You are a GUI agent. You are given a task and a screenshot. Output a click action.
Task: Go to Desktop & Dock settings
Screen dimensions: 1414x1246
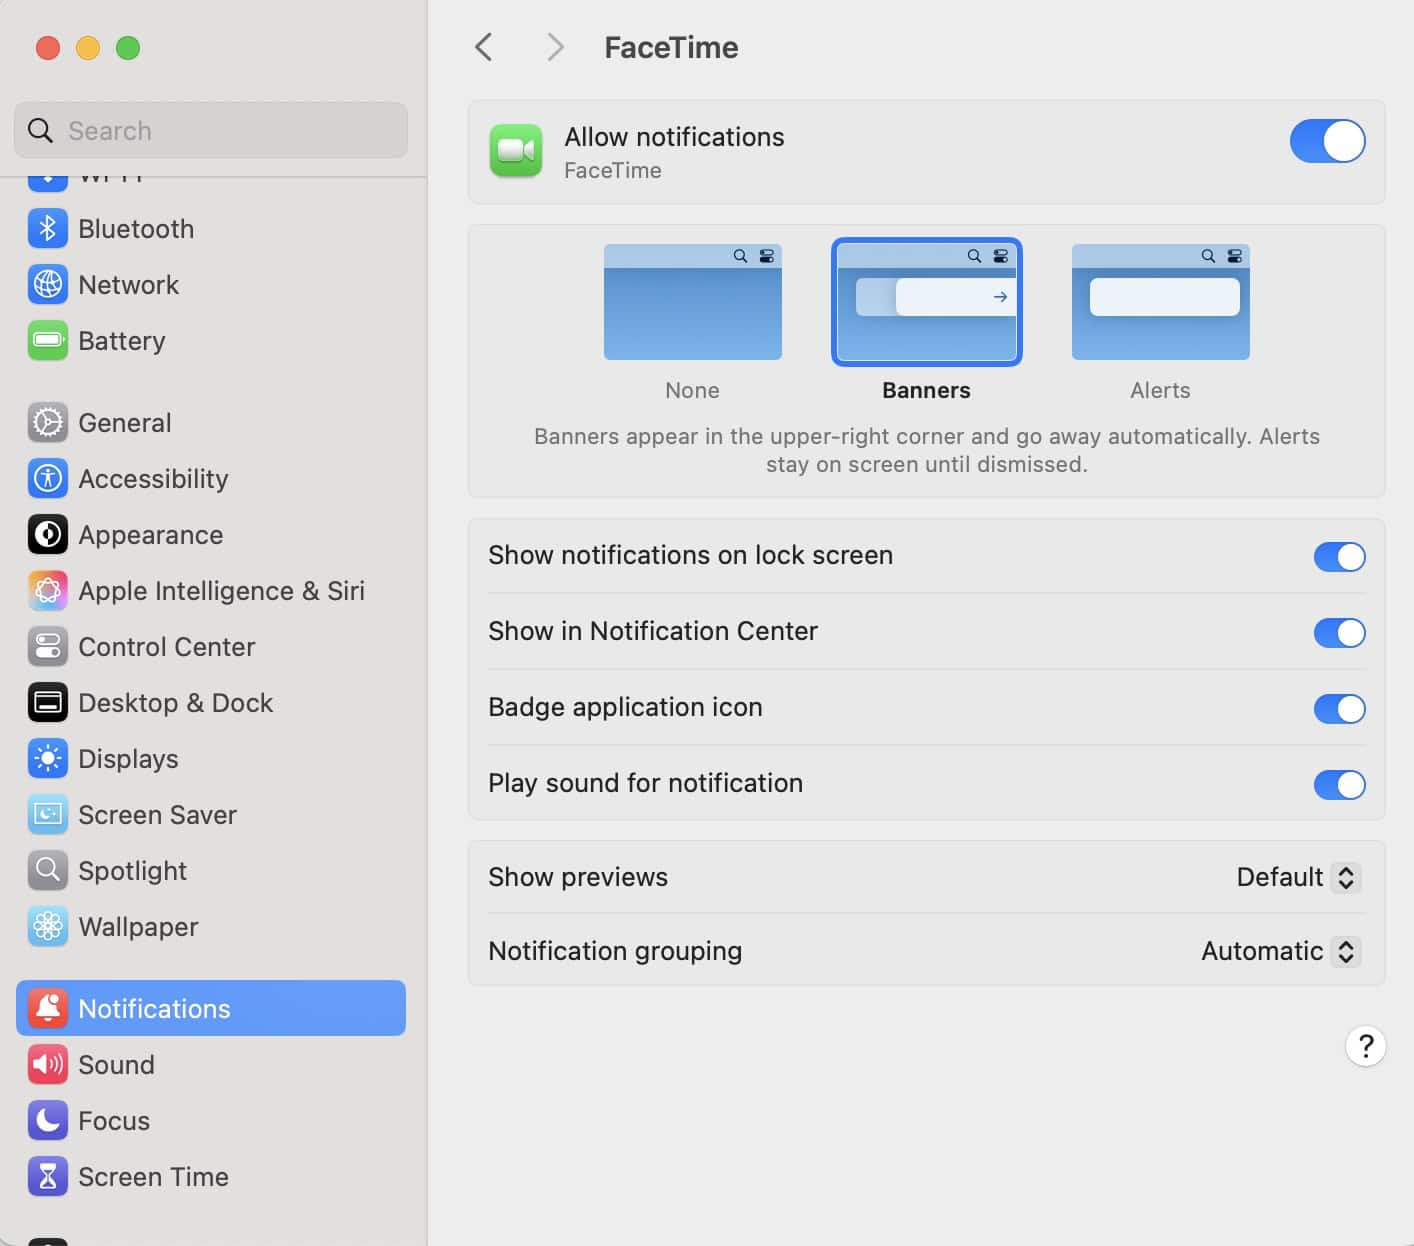pos(175,703)
